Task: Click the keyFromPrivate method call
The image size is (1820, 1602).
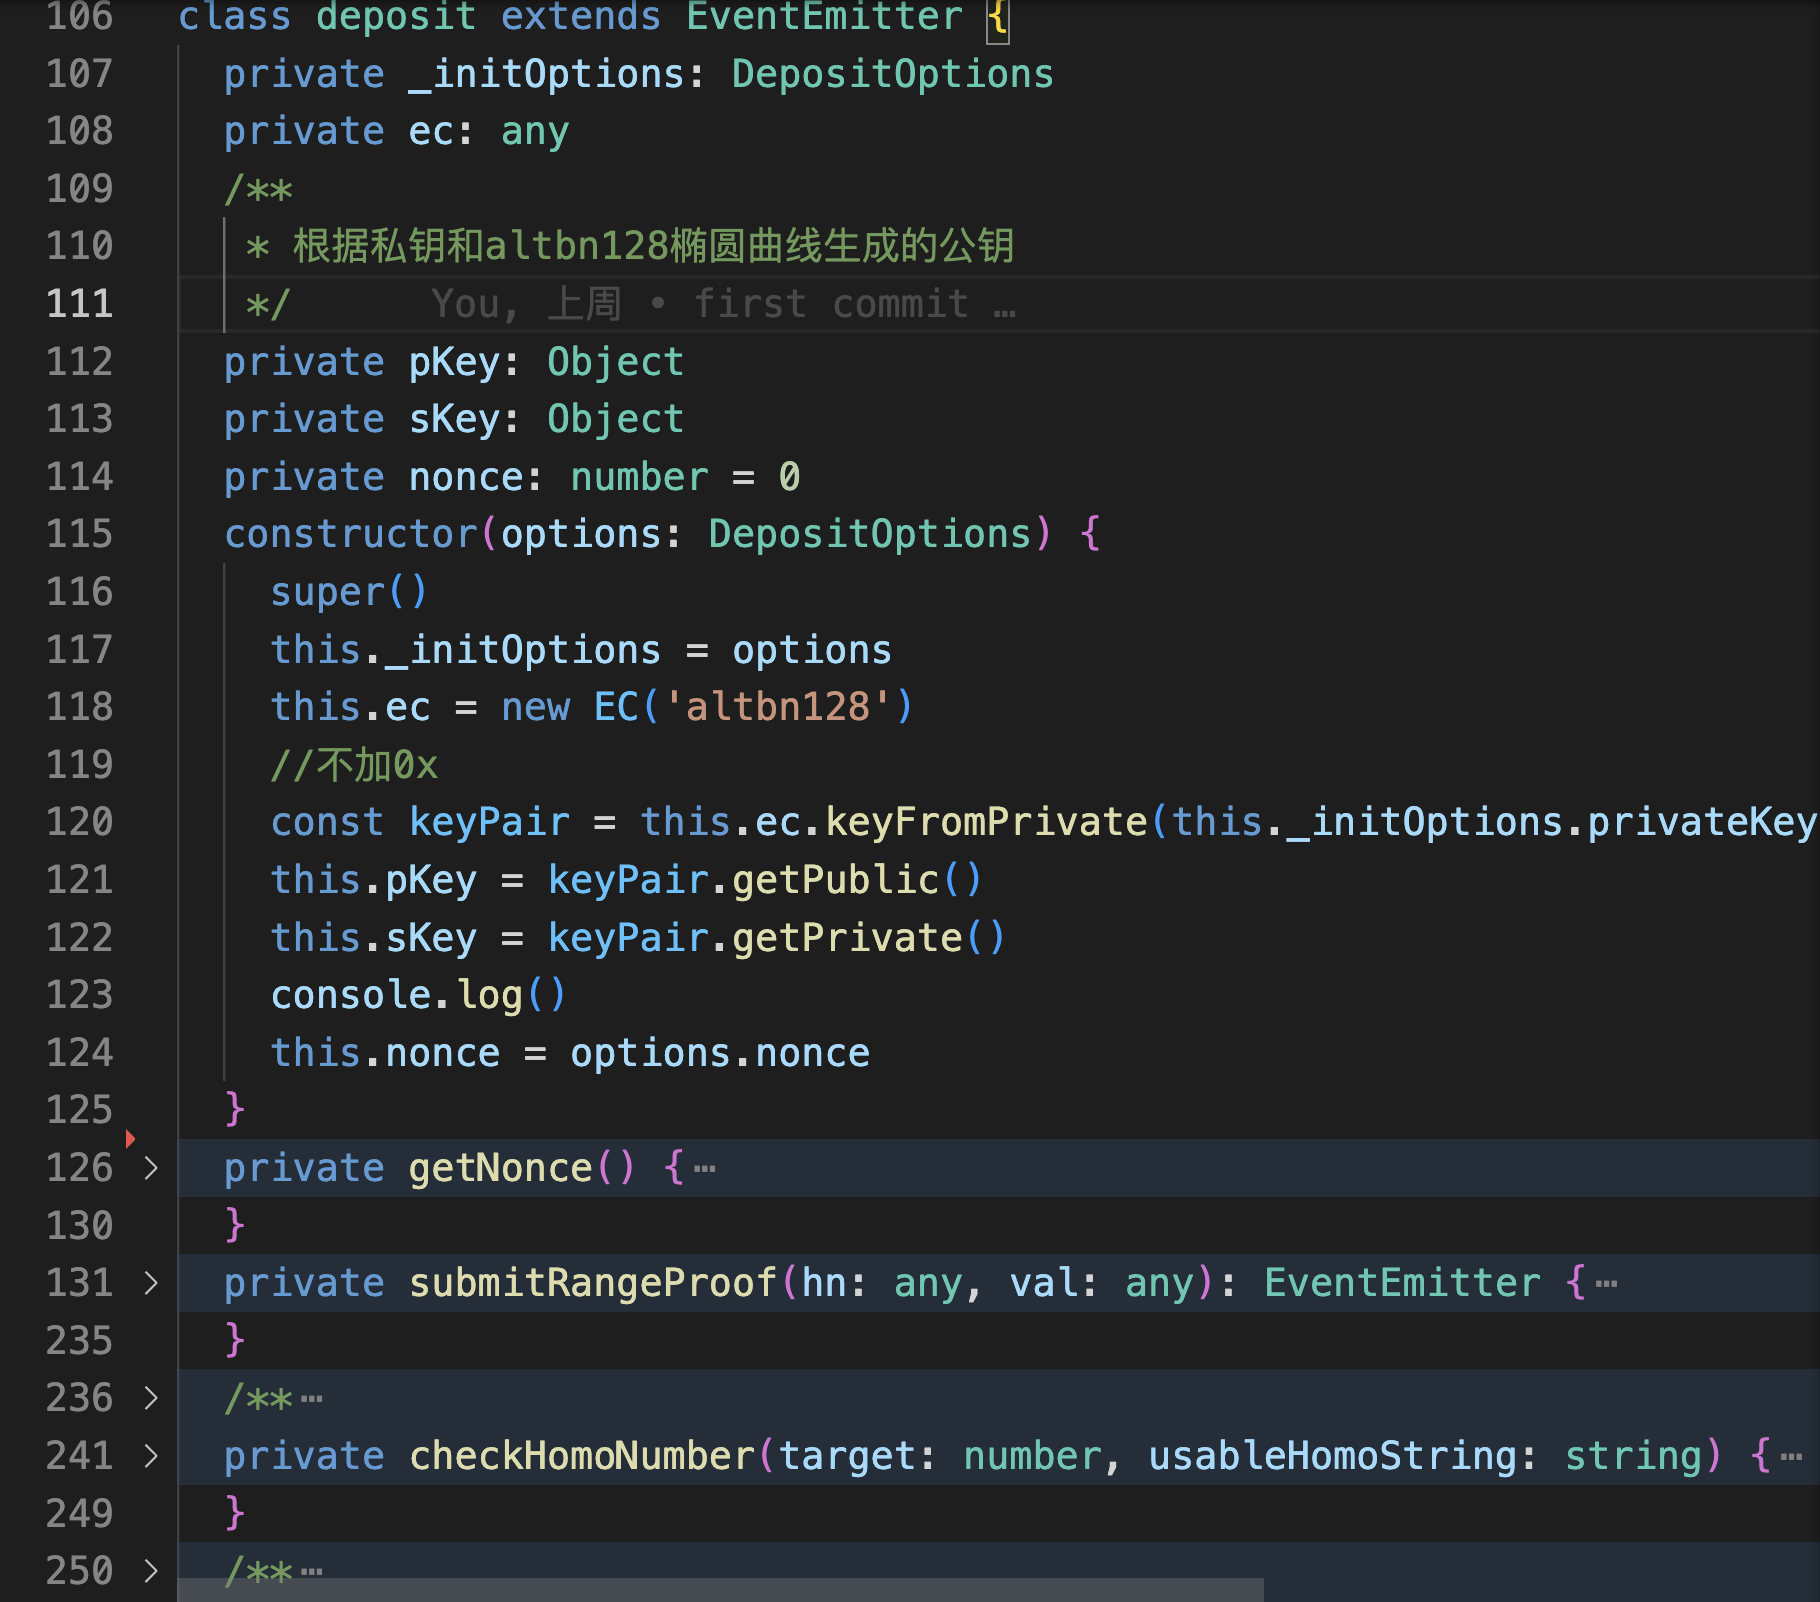Action: coord(986,822)
